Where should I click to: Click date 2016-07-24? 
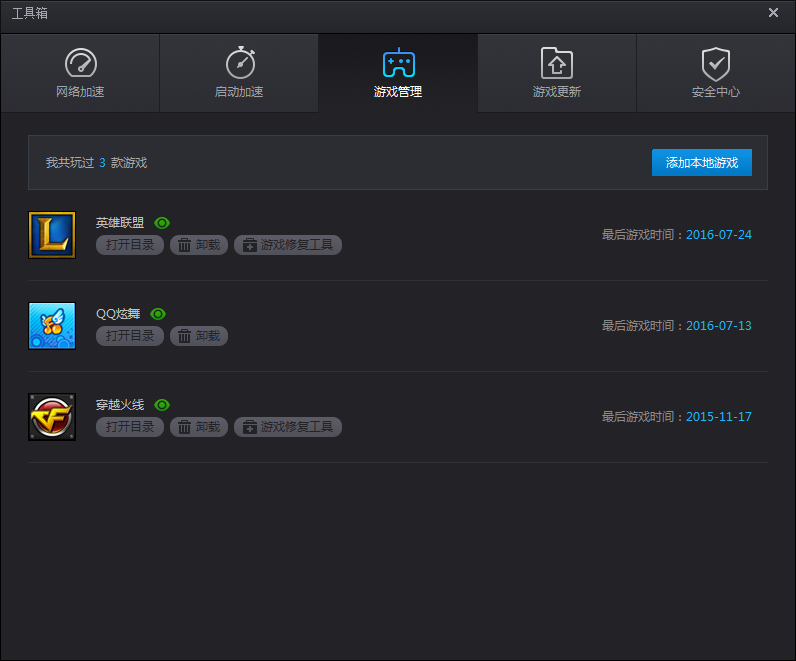pyautogui.click(x=719, y=235)
